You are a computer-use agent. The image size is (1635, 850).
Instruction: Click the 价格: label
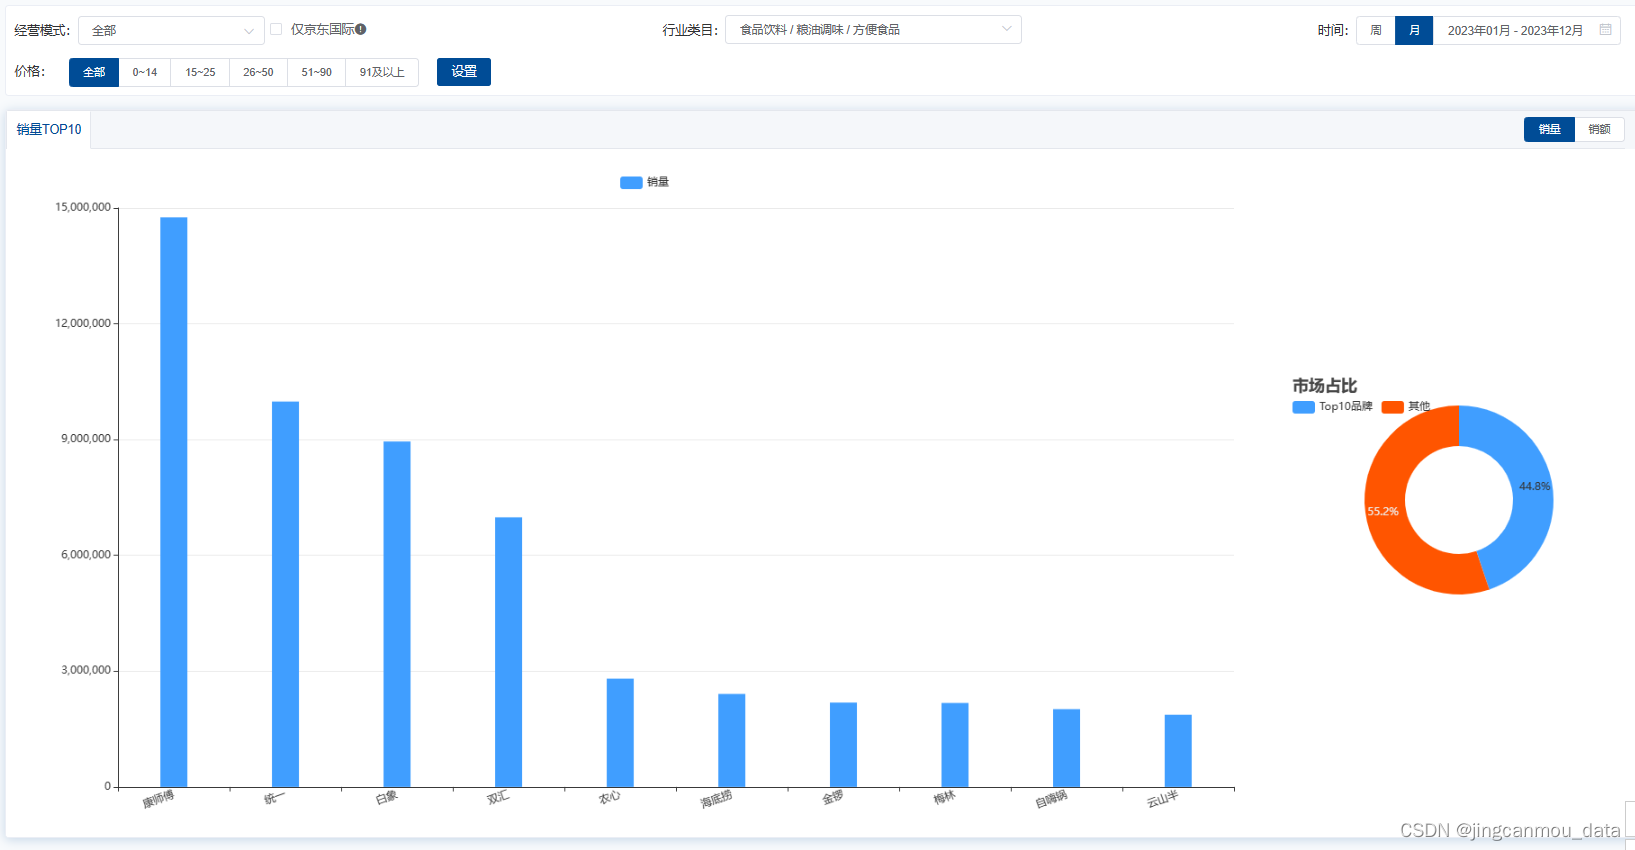click(30, 71)
